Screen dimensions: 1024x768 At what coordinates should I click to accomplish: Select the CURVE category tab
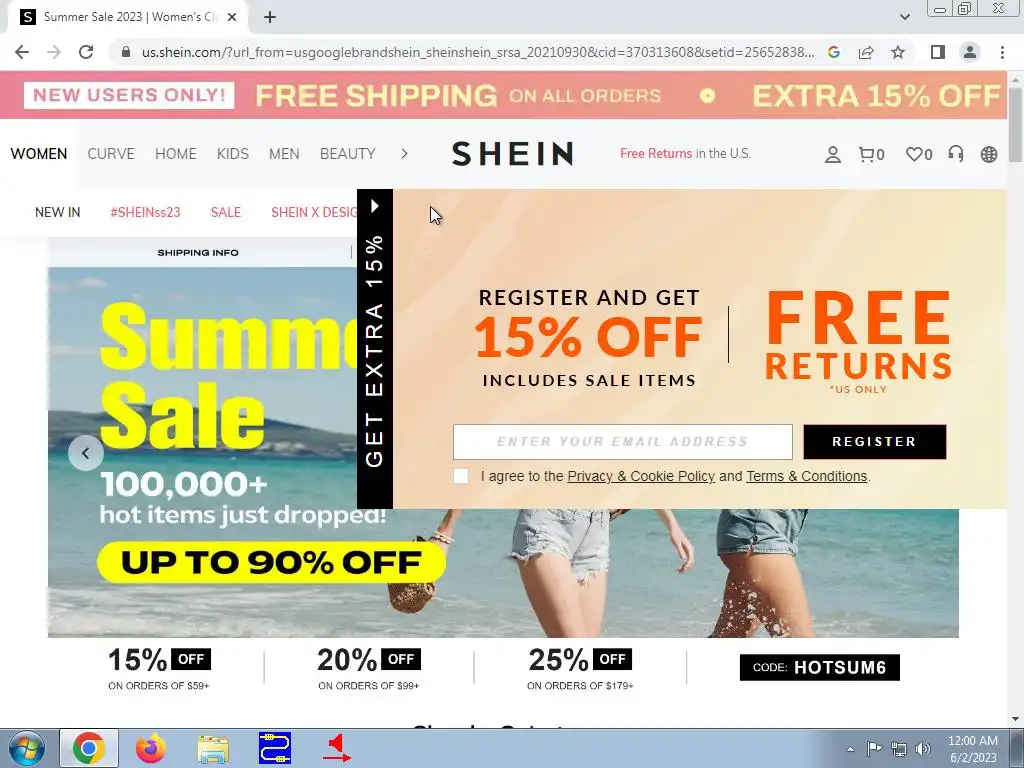click(111, 153)
